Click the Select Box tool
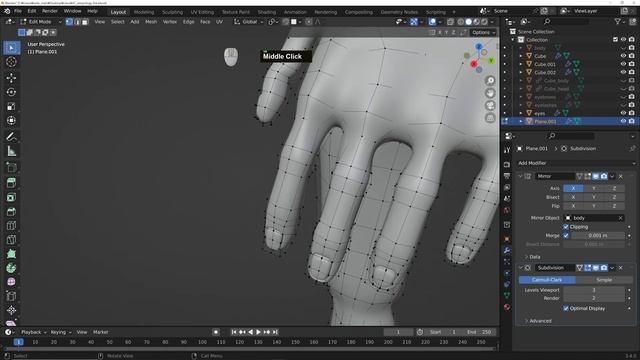Viewport: 640px width, 360px height. [x=11, y=48]
